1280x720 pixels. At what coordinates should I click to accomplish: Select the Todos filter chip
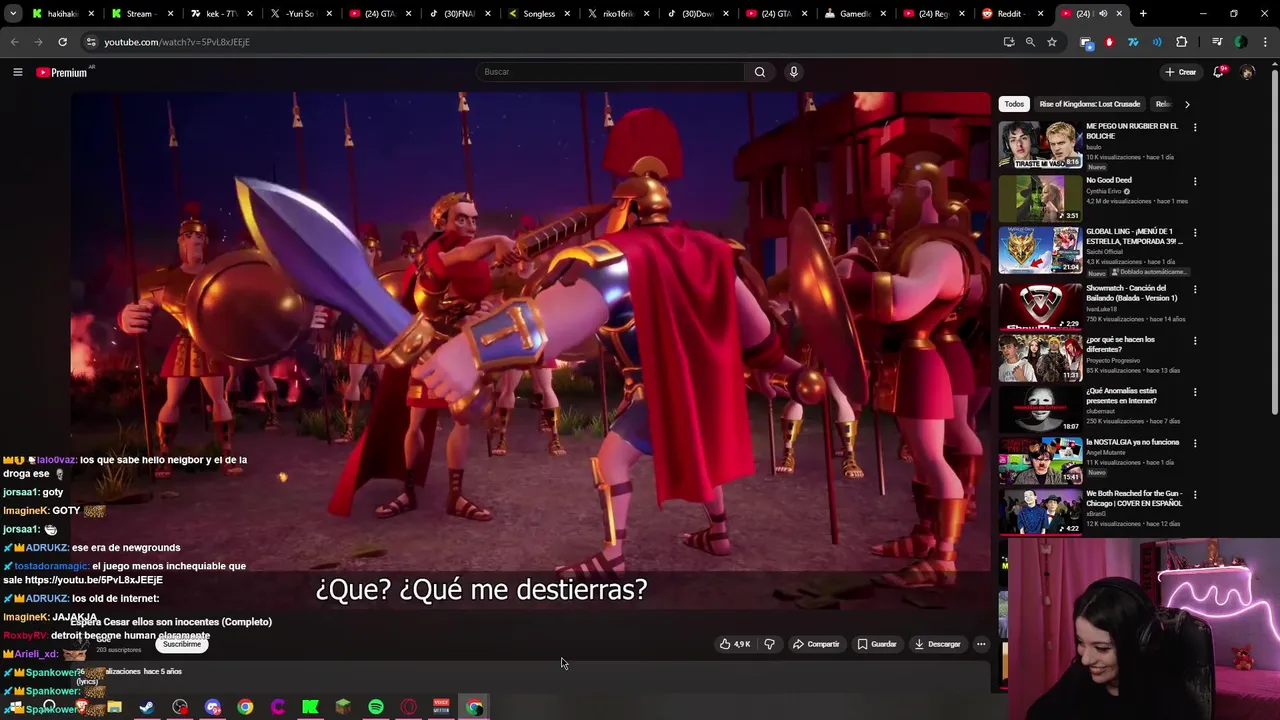pyautogui.click(x=1014, y=104)
